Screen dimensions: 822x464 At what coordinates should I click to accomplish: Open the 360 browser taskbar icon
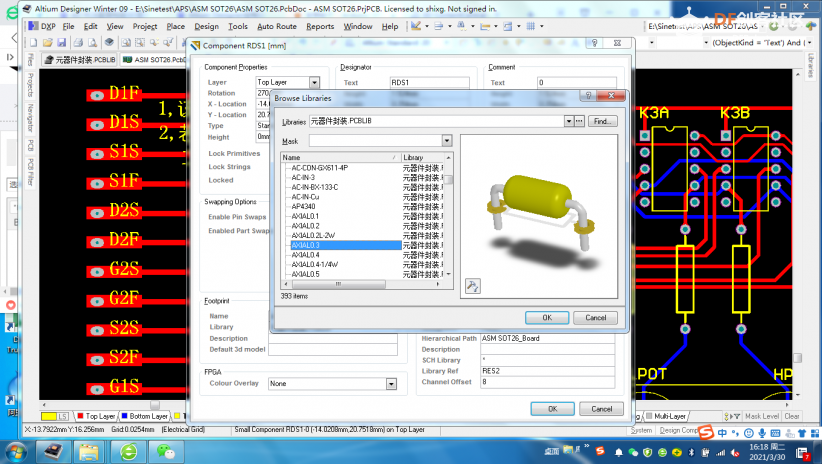pyautogui.click(x=128, y=451)
